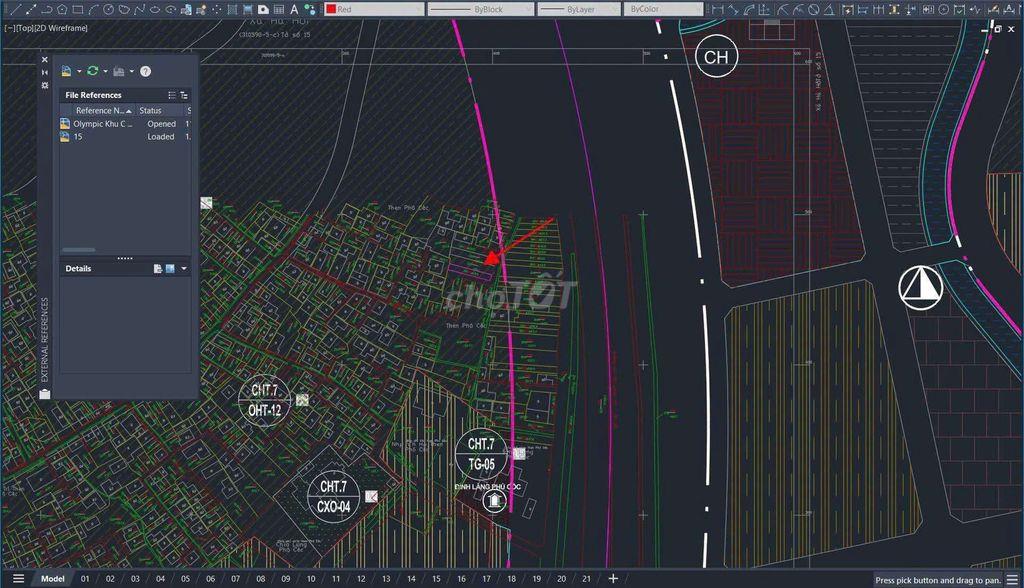
Task: Open External References help
Action: click(x=146, y=71)
